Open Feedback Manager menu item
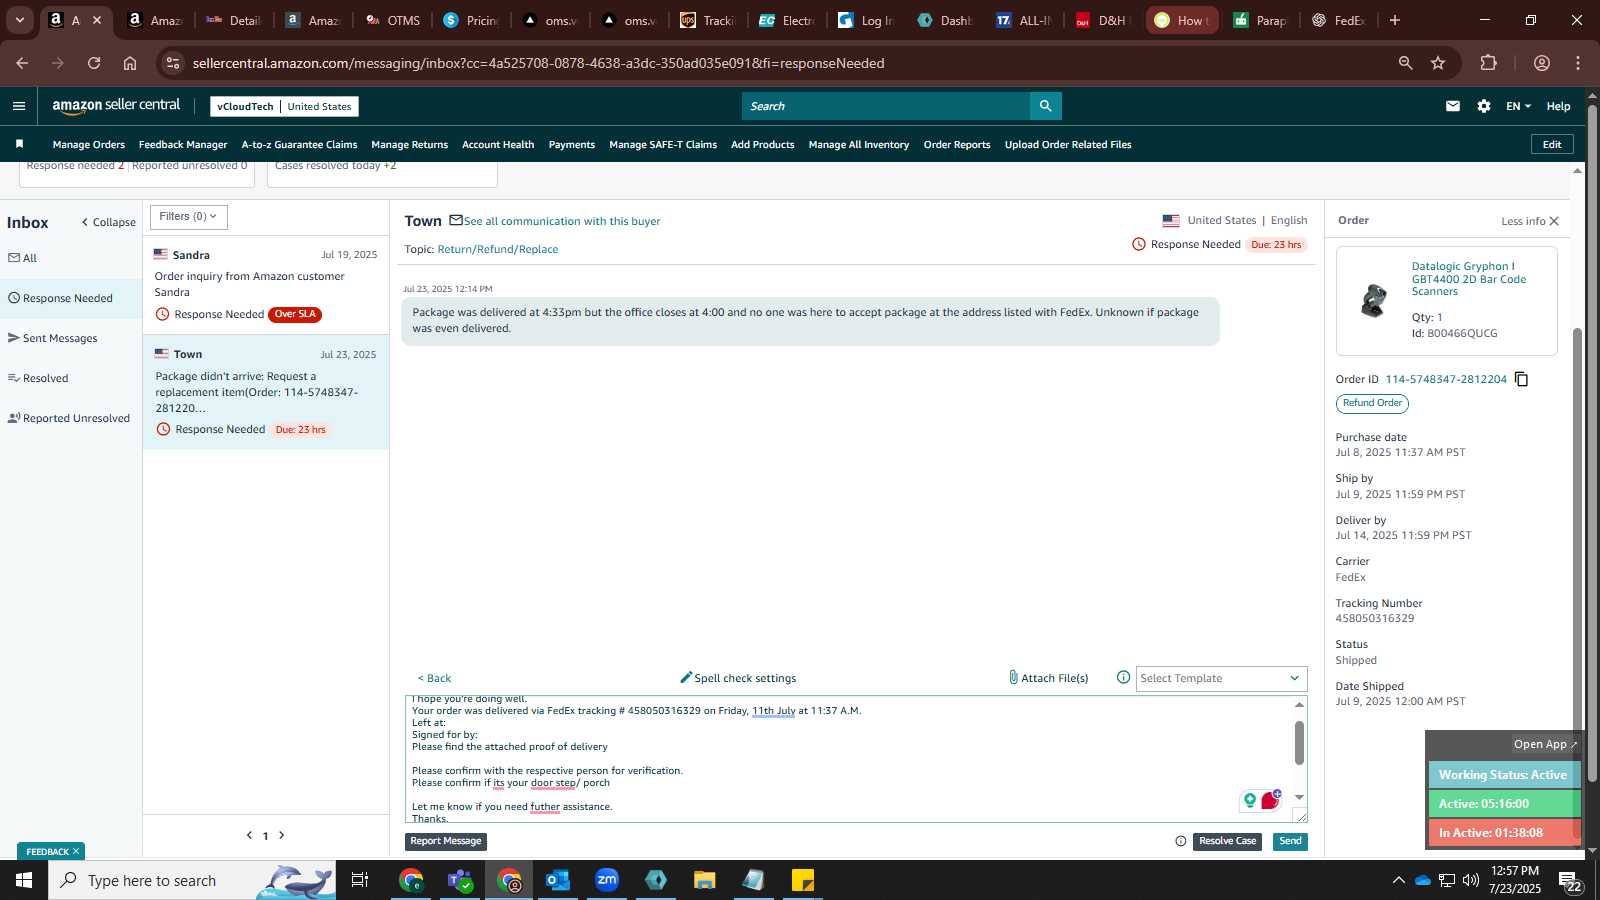The image size is (1600, 900). pyautogui.click(x=183, y=144)
